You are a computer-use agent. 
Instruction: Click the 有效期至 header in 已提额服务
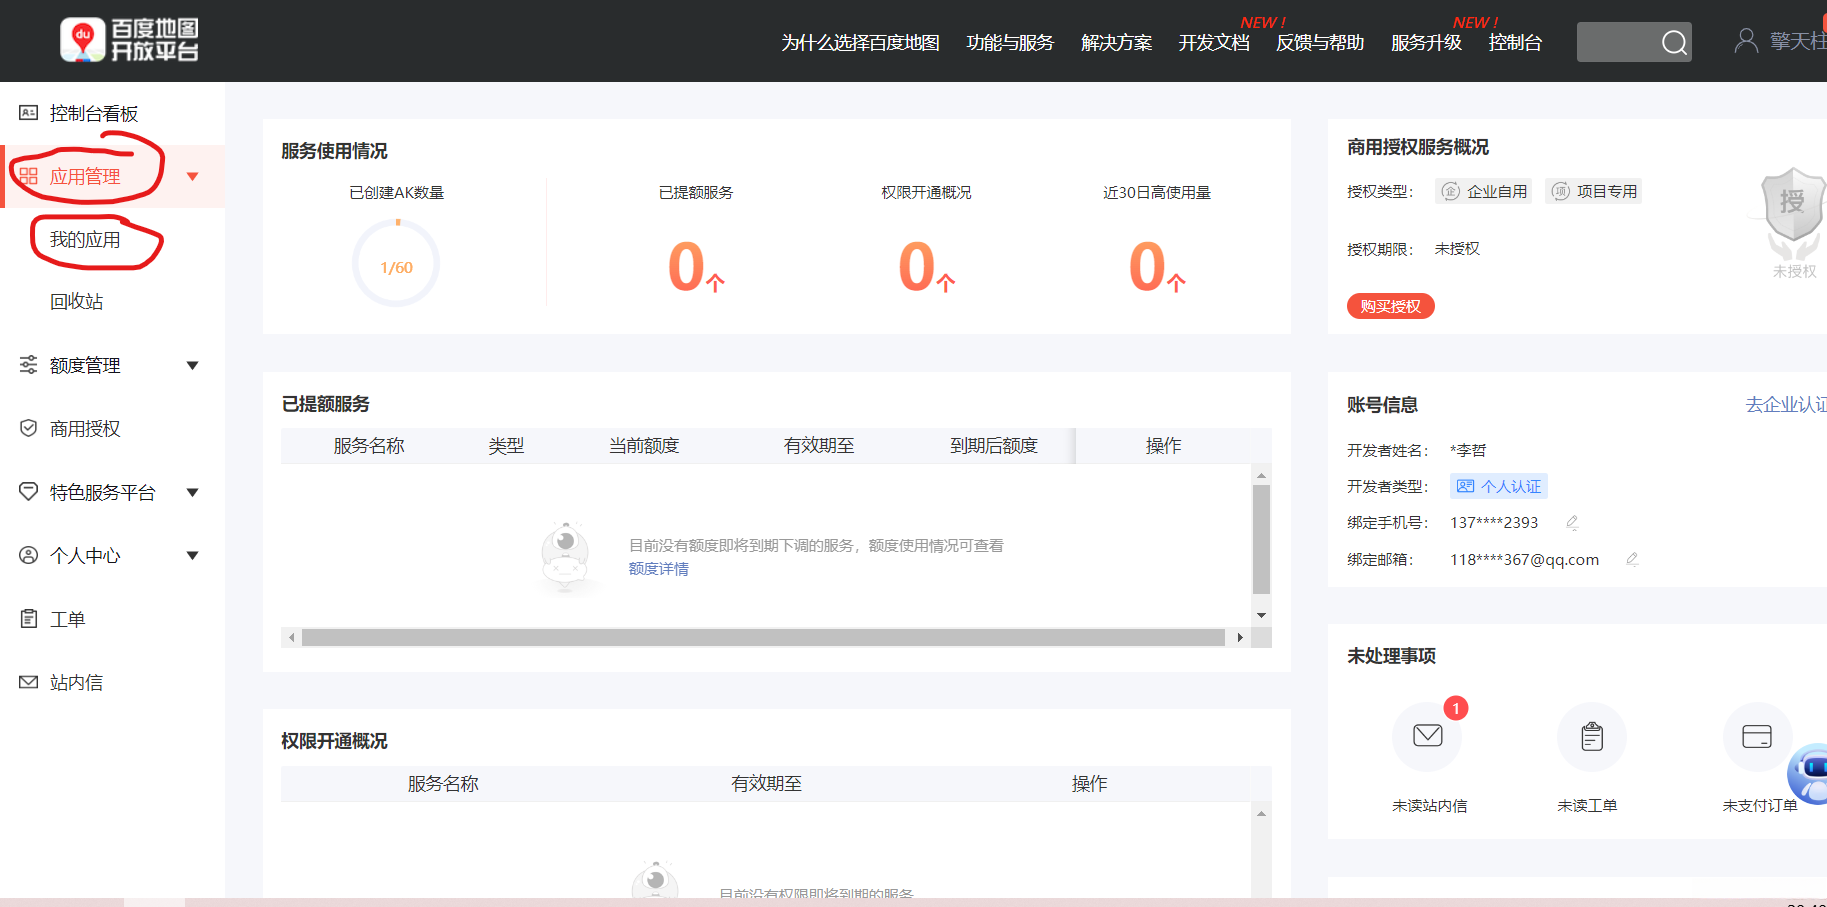coord(819,446)
